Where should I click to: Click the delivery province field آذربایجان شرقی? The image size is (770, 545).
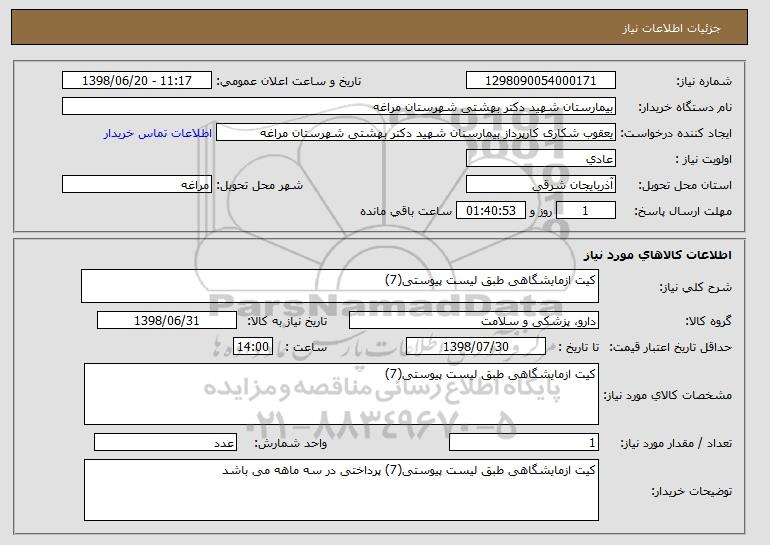point(541,185)
